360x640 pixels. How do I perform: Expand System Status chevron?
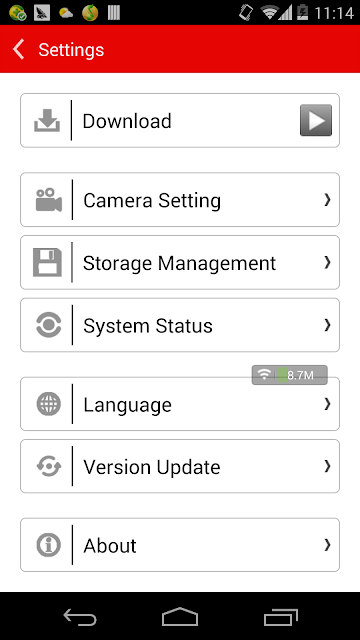coord(327,325)
